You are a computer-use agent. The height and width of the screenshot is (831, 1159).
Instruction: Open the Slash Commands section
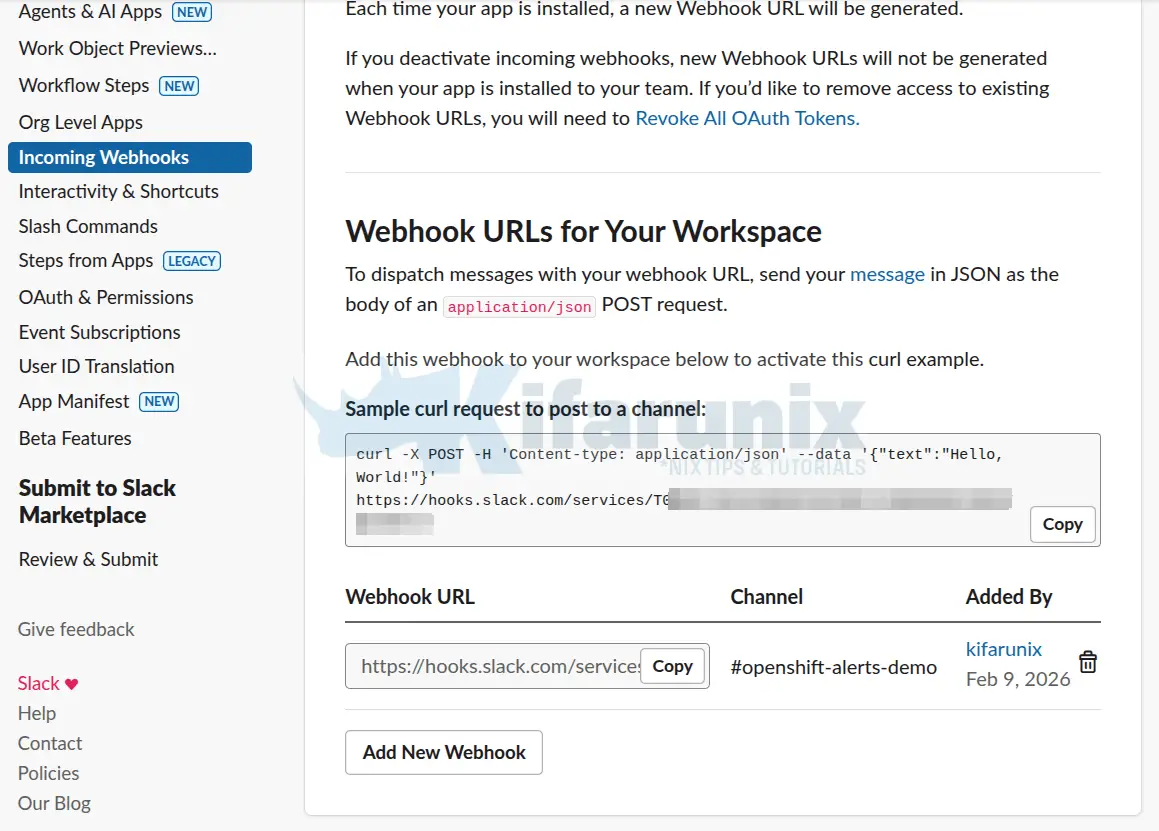[x=88, y=226]
